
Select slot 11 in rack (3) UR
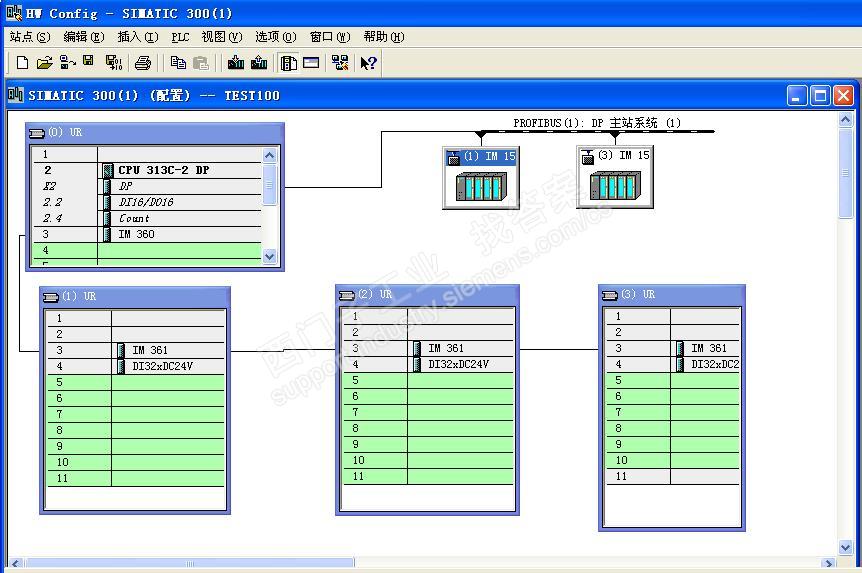pyautogui.click(x=673, y=476)
